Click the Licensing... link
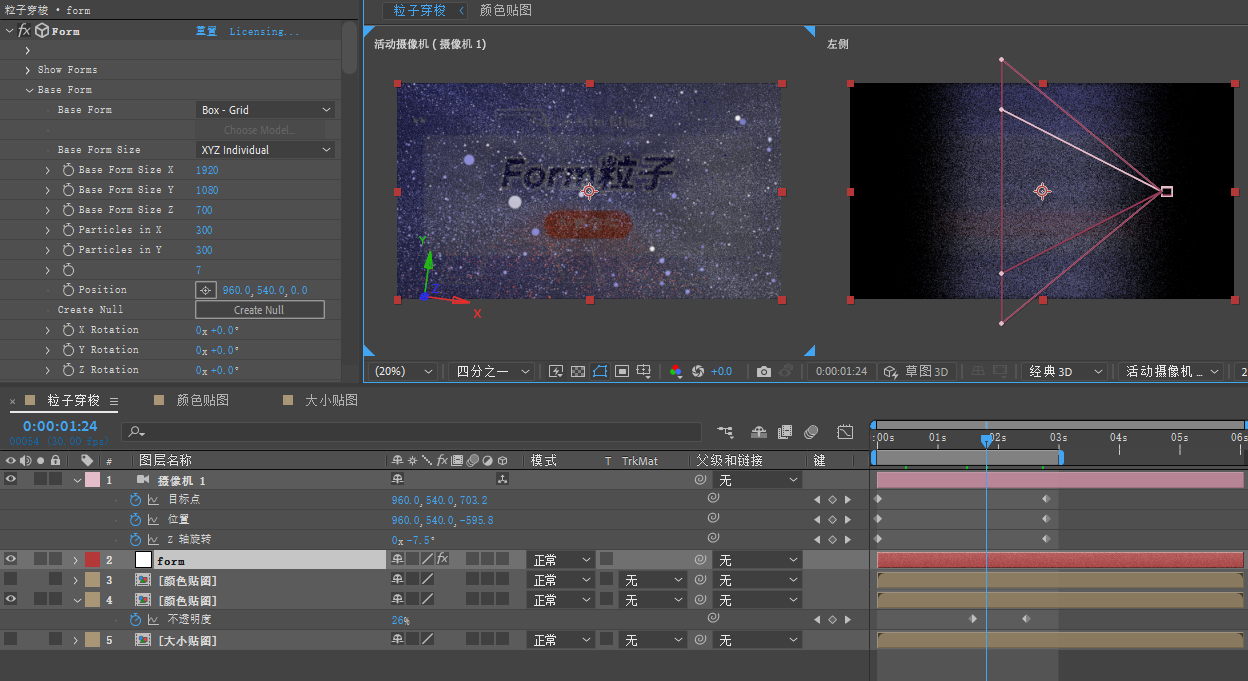The image size is (1248, 681). click(x=264, y=31)
